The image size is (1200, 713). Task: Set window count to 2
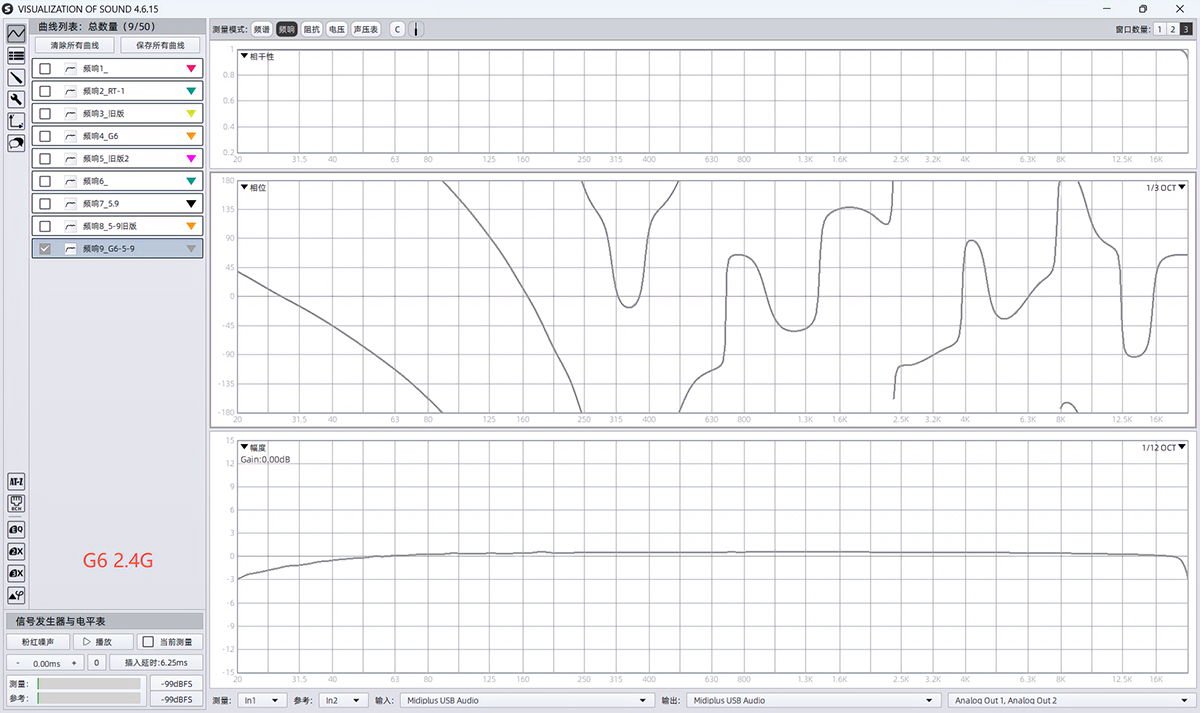click(1172, 29)
